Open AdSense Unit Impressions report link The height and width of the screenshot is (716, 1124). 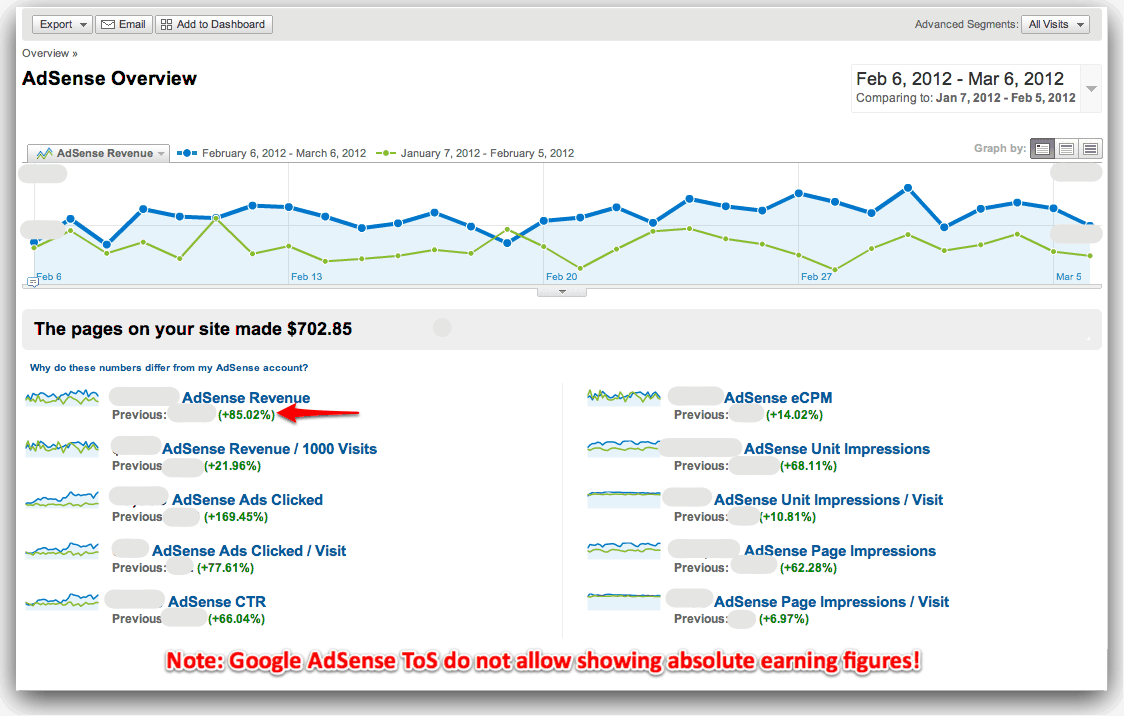[x=837, y=449]
